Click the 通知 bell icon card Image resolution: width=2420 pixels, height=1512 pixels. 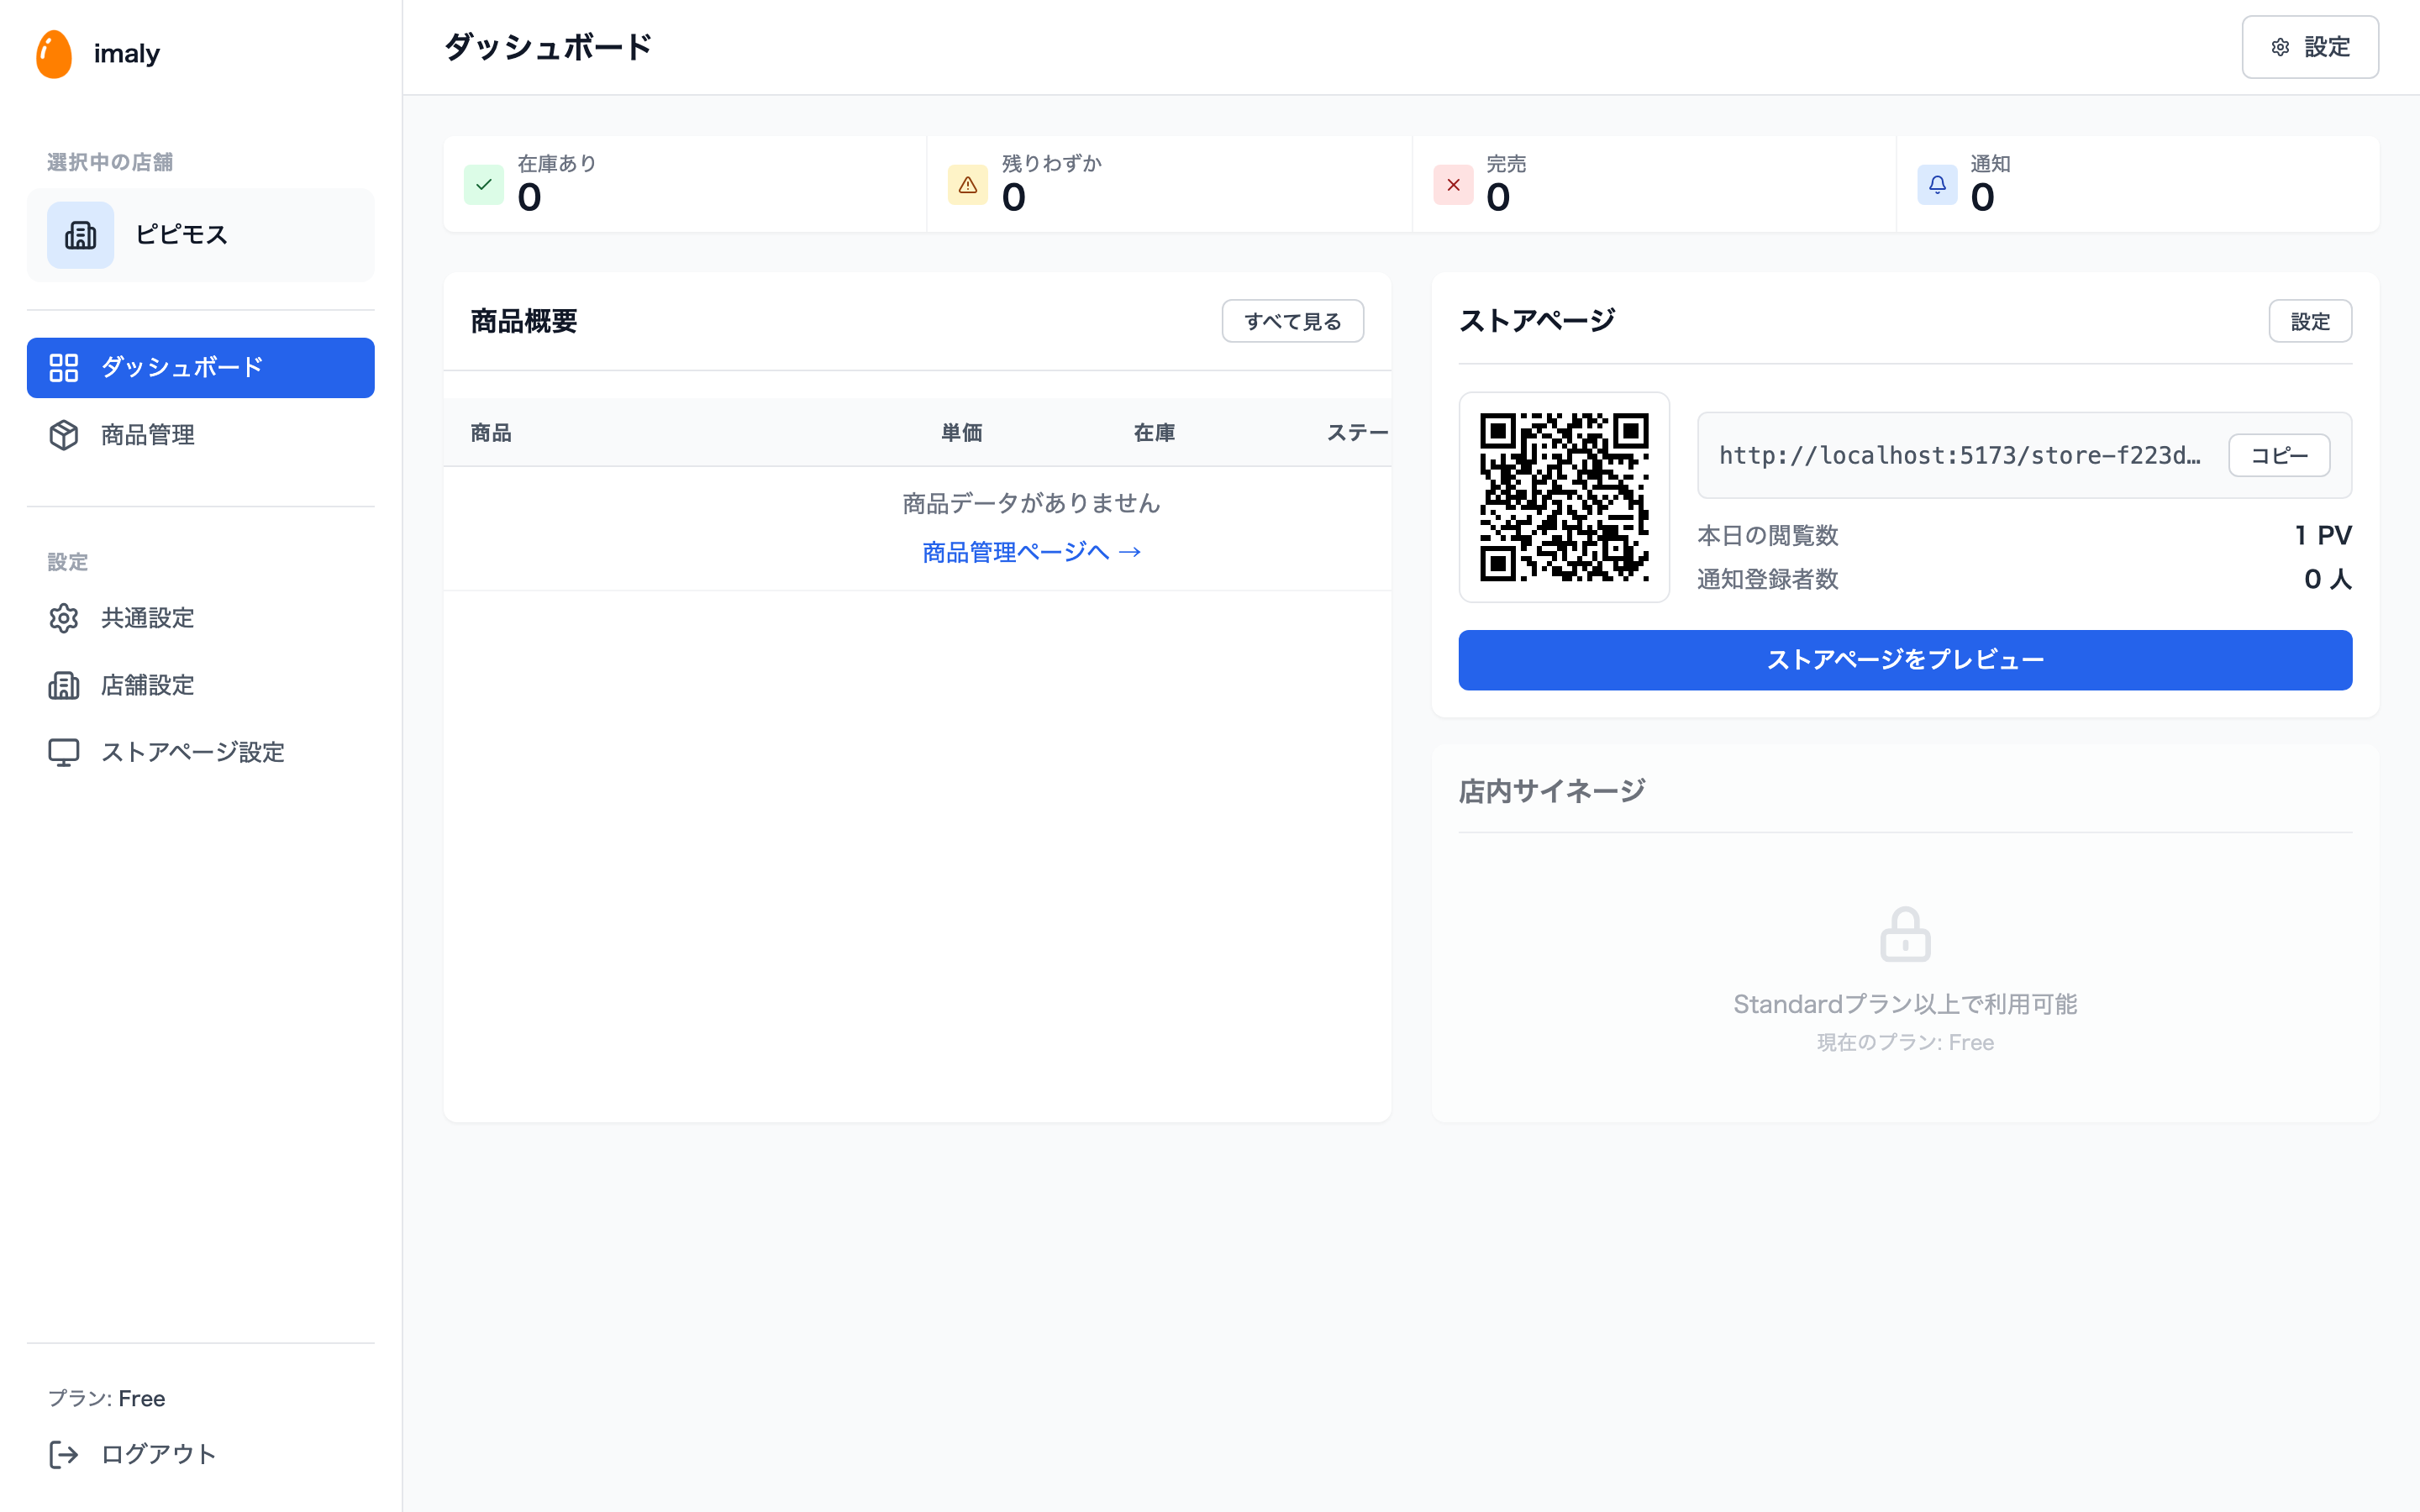pyautogui.click(x=1938, y=185)
